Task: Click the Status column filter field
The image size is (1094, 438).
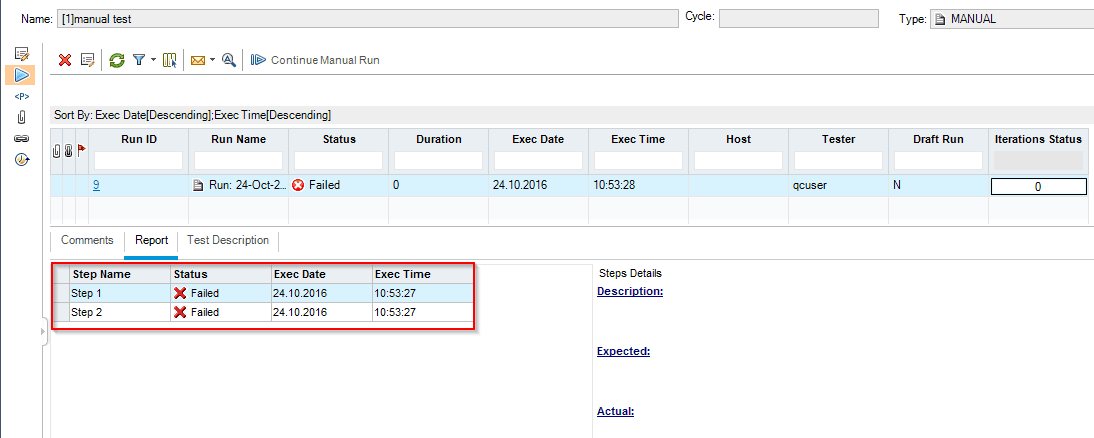Action: (x=339, y=160)
